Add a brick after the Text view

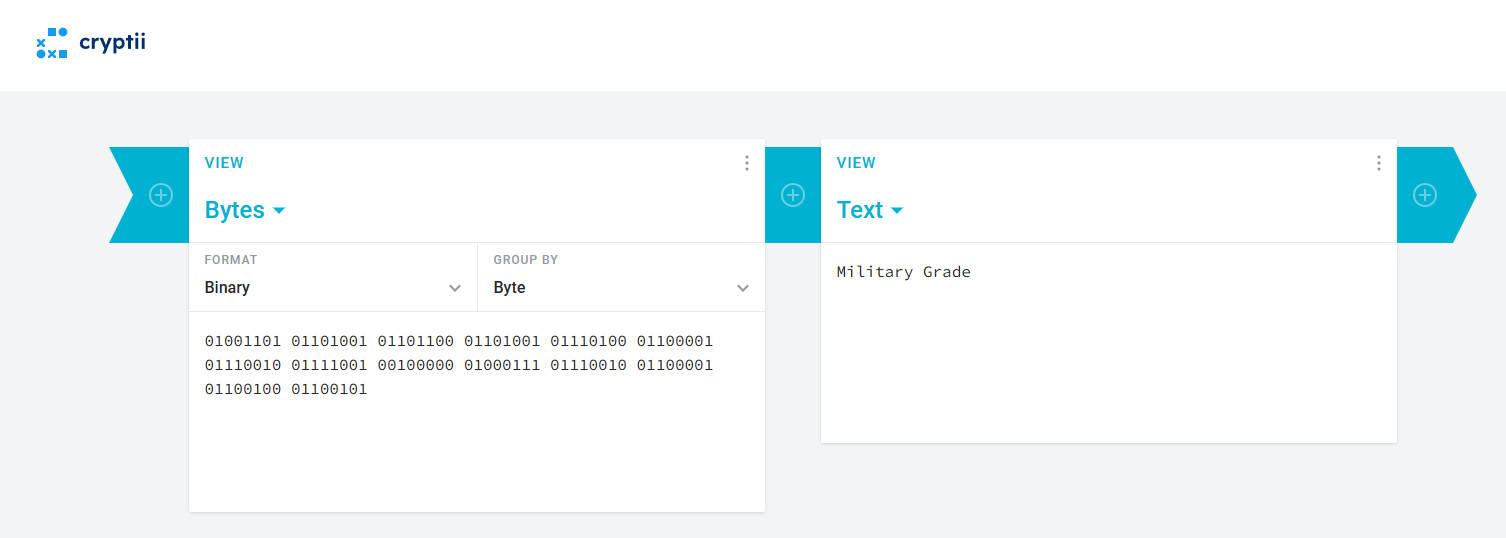(1425, 195)
